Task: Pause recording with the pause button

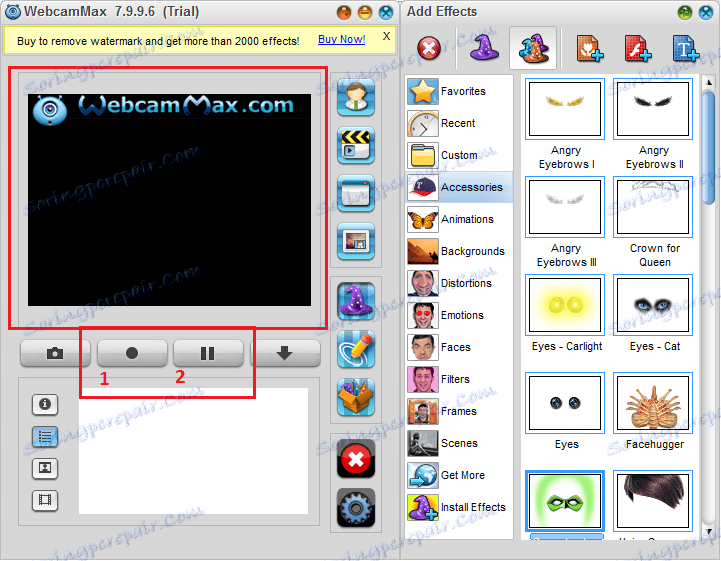Action: [x=208, y=353]
